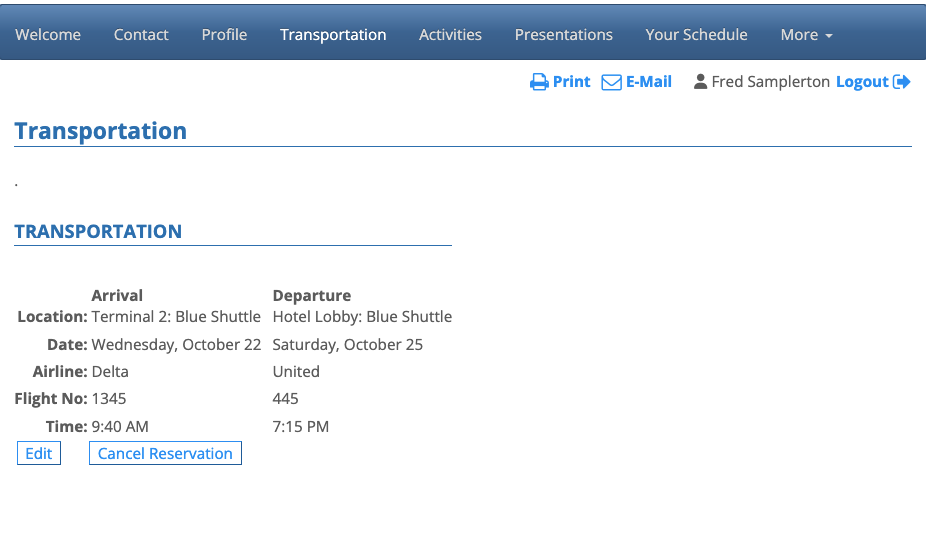Go to the Contact page
Image resolution: width=926 pixels, height=552 pixels.
[x=141, y=34]
